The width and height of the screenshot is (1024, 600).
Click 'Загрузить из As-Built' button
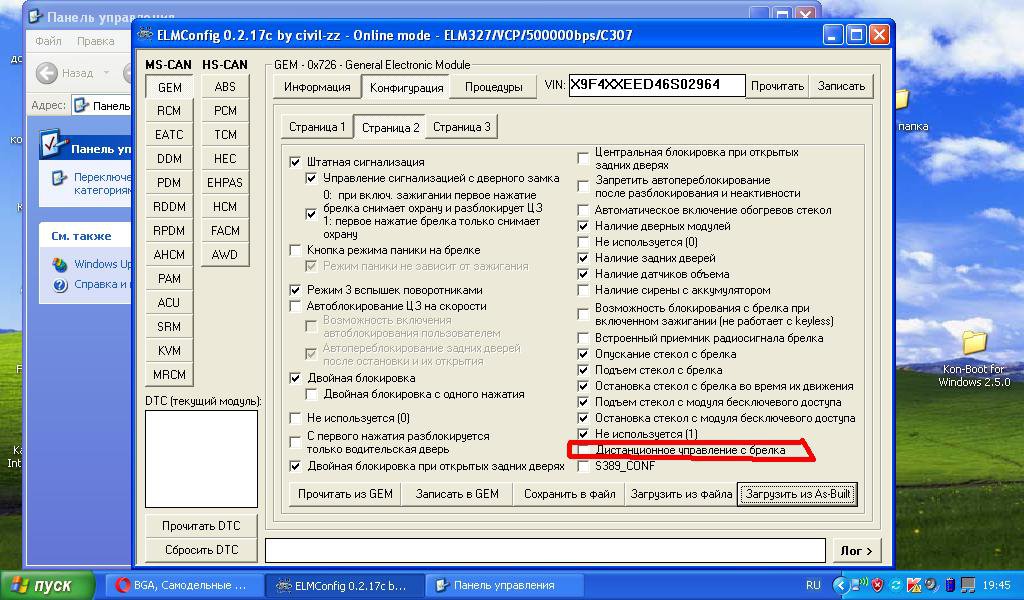point(797,494)
